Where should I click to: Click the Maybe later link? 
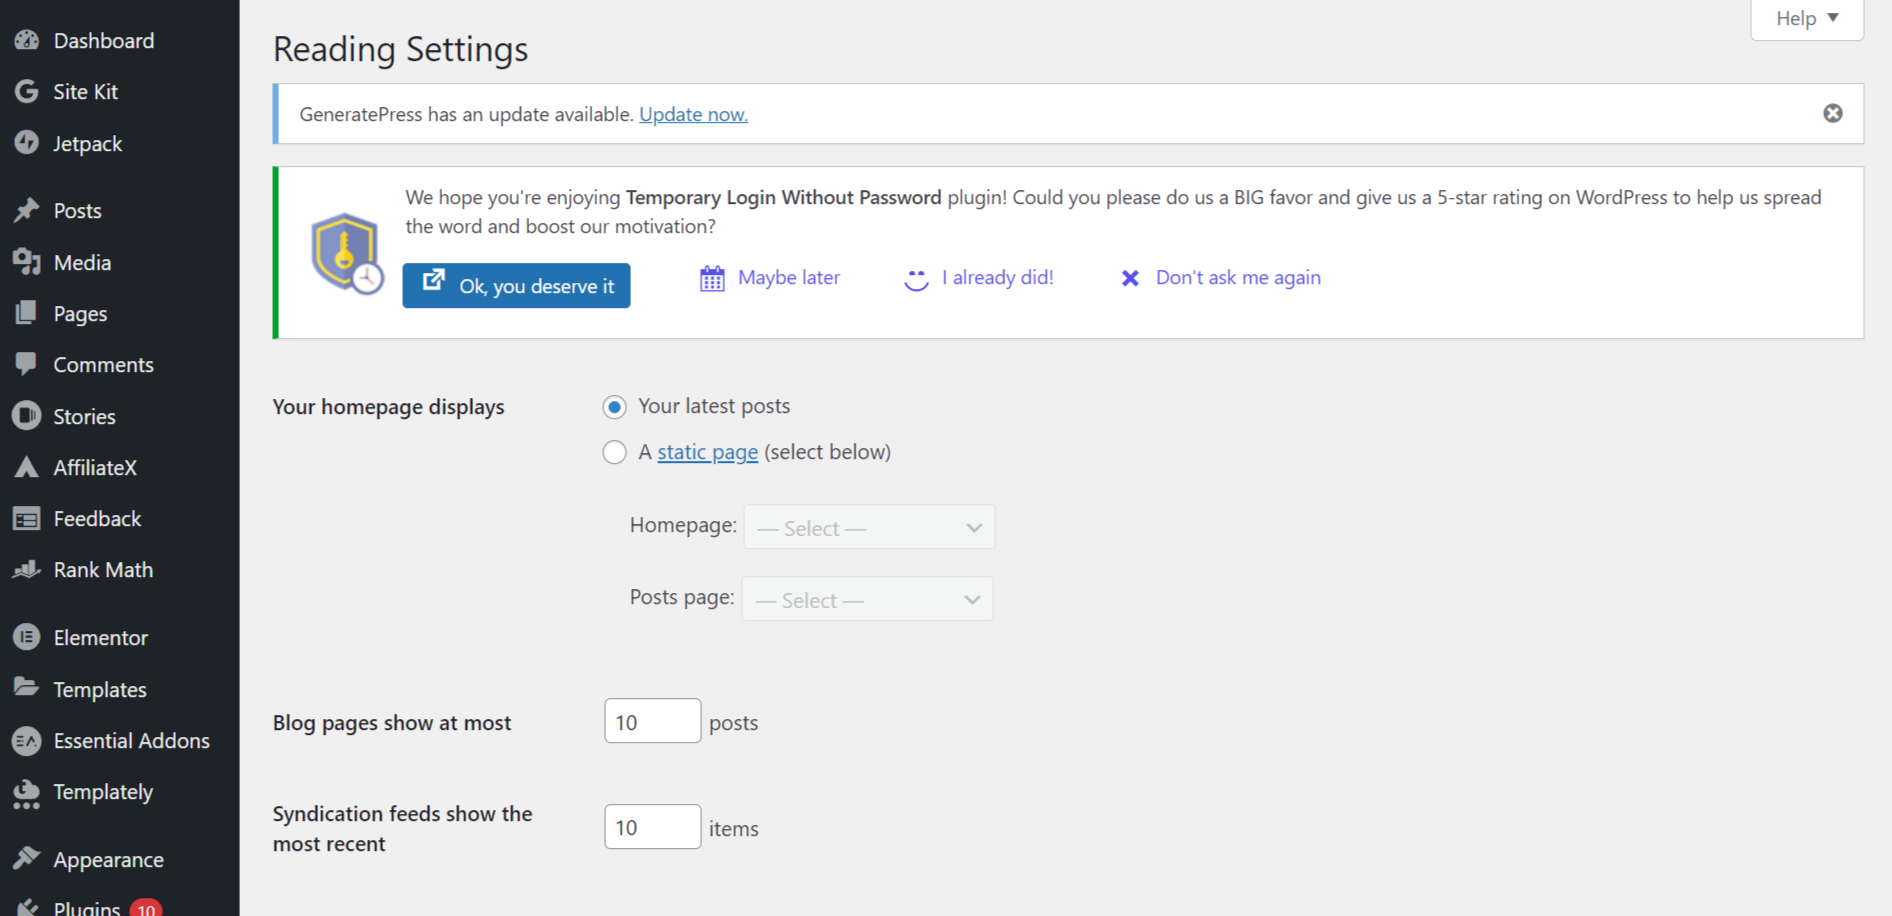pyautogui.click(x=789, y=277)
